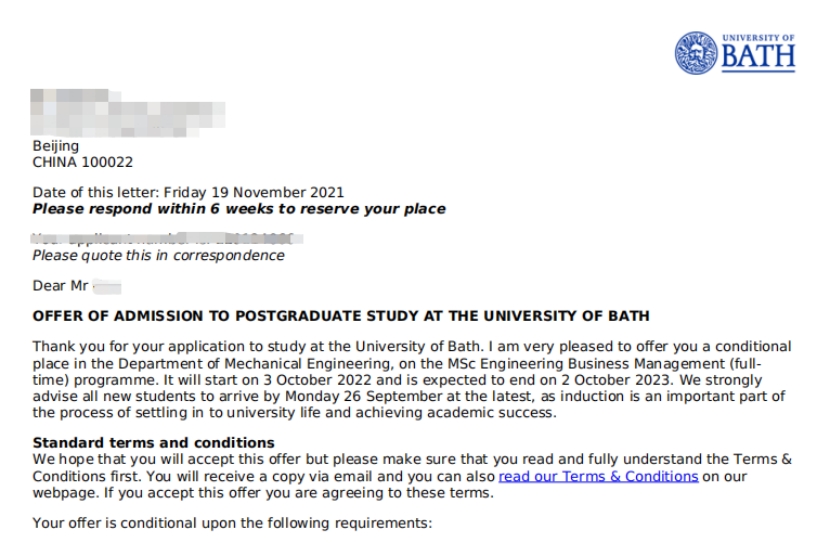Viewport: 830px width, 543px height.
Task: Select the CHINA 100022 postcode line
Action: pyautogui.click(x=83, y=160)
